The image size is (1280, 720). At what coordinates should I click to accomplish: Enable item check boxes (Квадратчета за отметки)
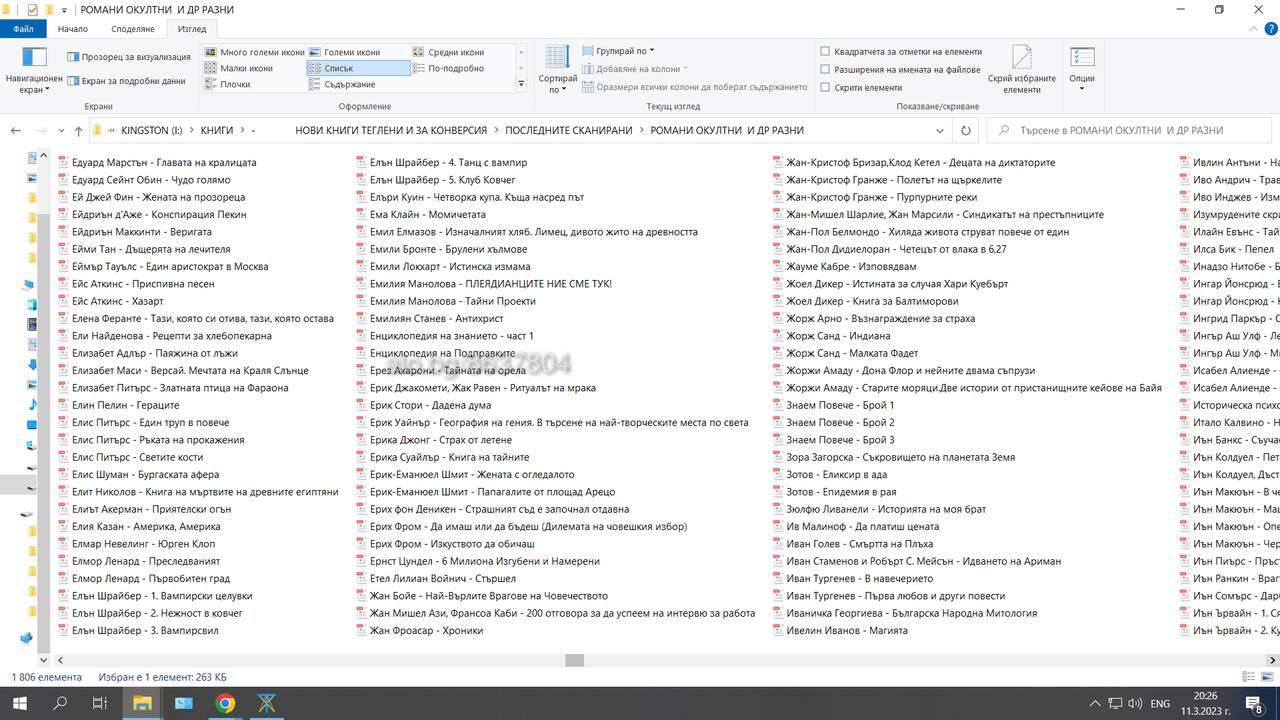click(x=825, y=51)
